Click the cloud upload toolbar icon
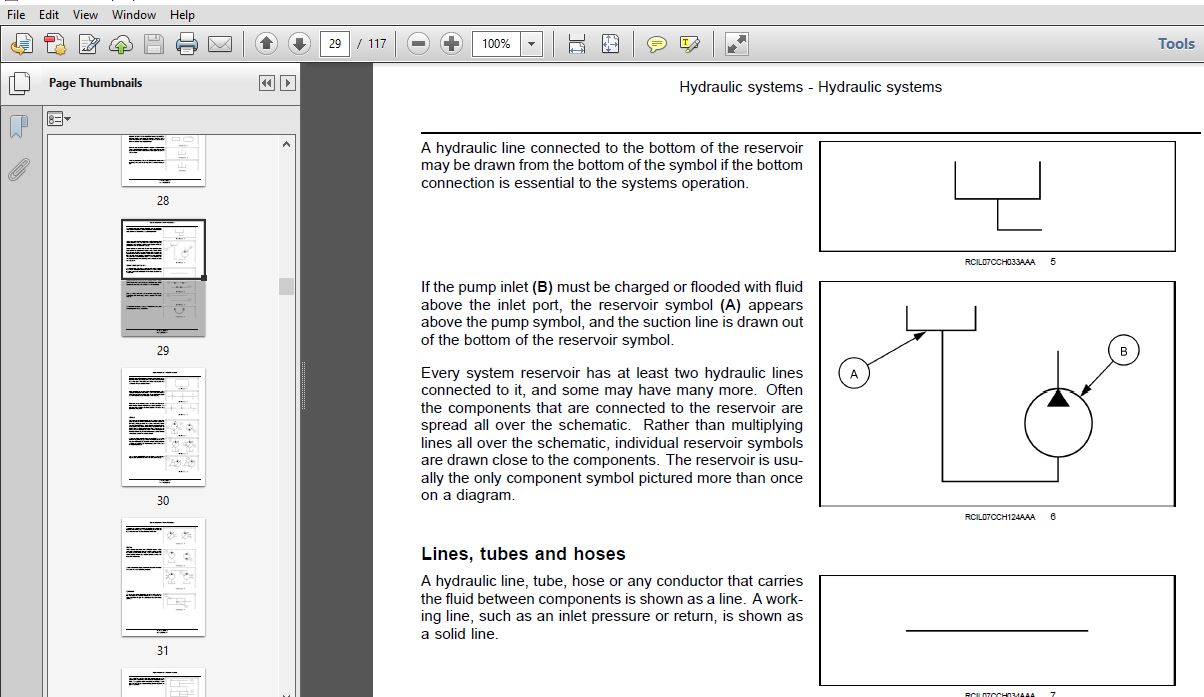1204x697 pixels. click(x=121, y=44)
